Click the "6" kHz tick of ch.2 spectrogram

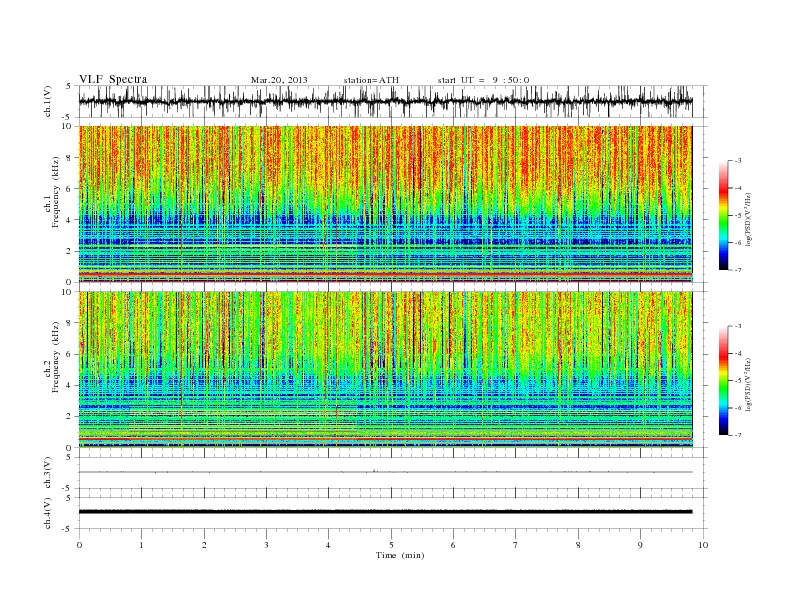point(69,354)
